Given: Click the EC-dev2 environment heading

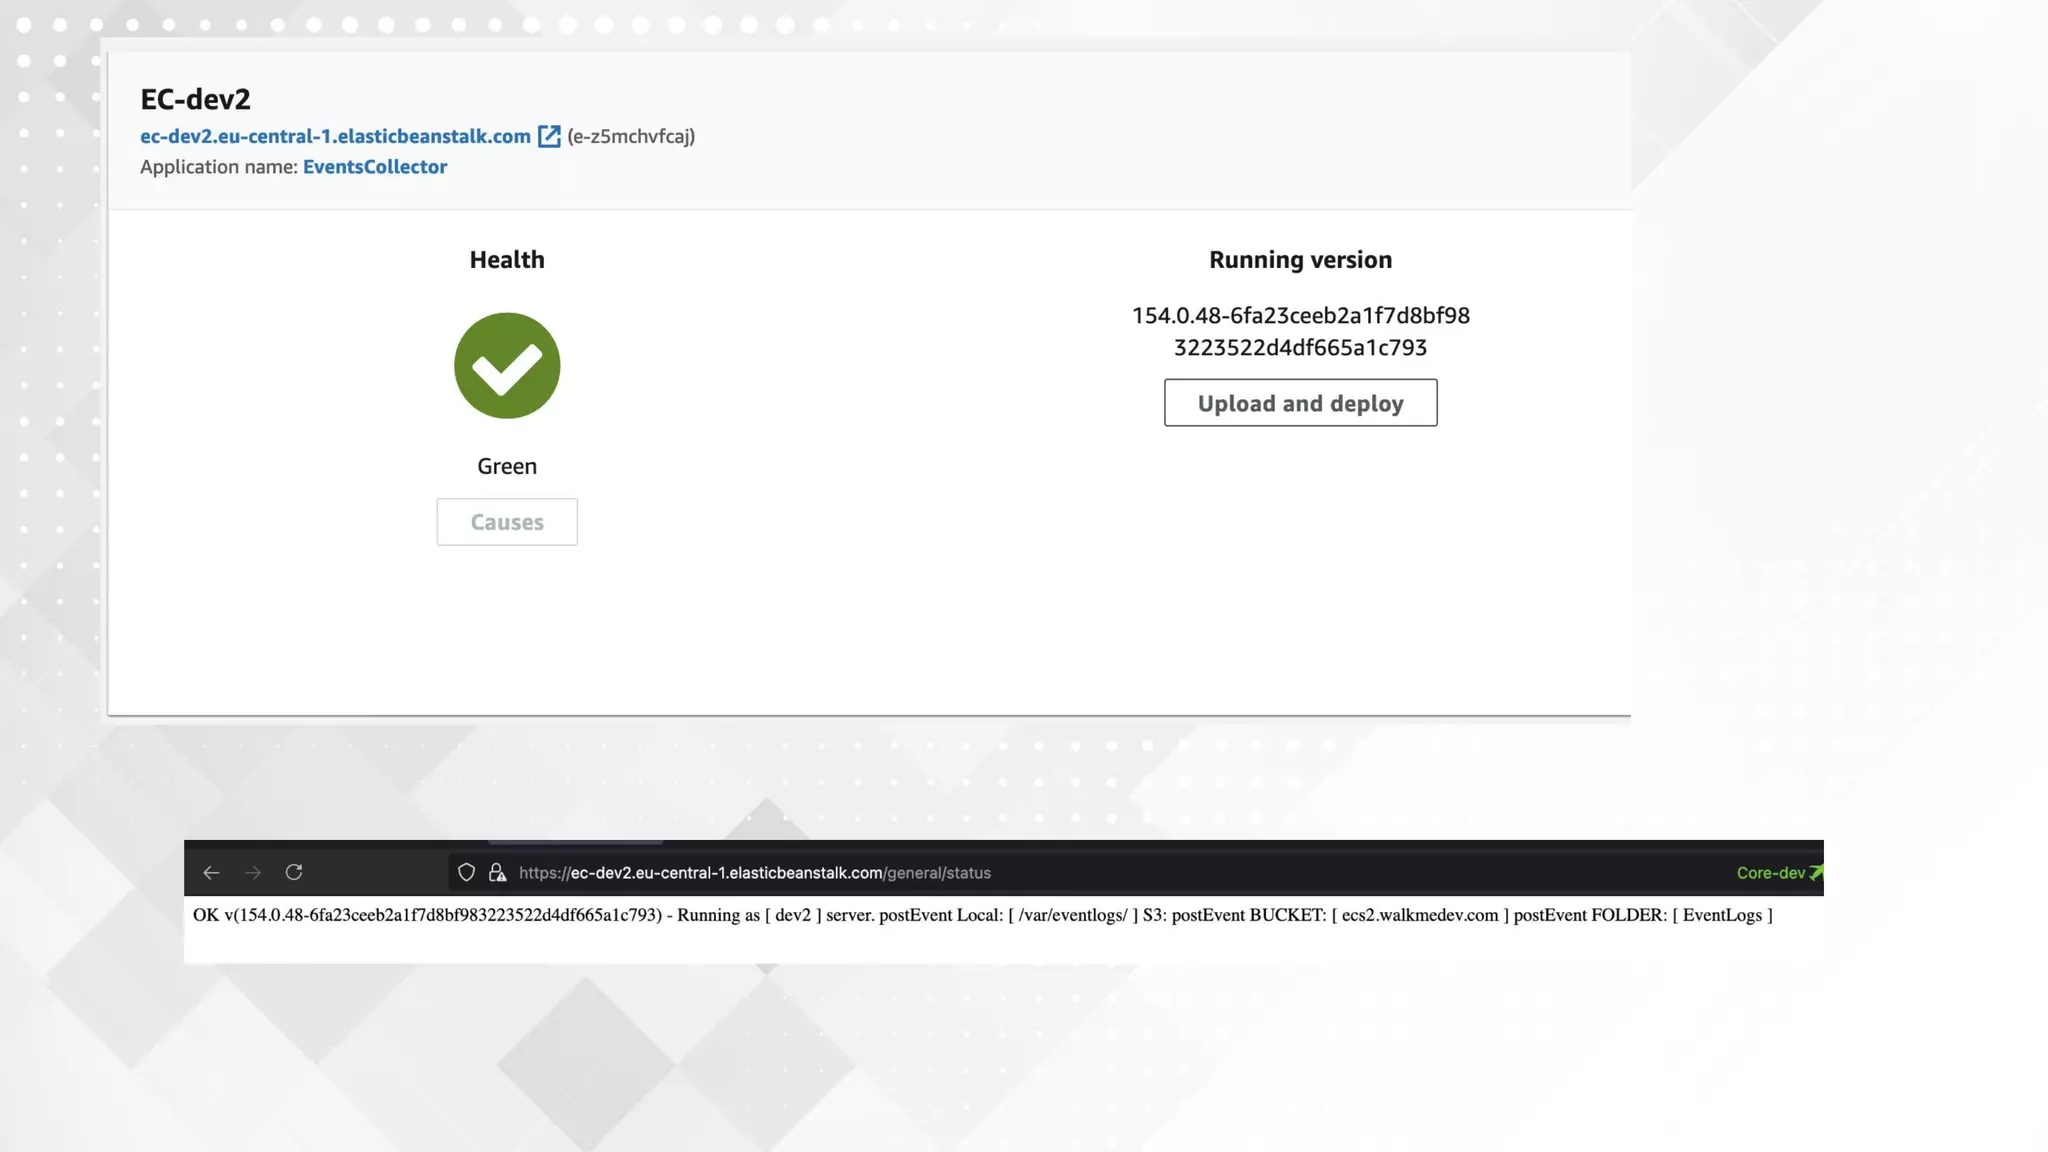Looking at the screenshot, I should click(195, 99).
